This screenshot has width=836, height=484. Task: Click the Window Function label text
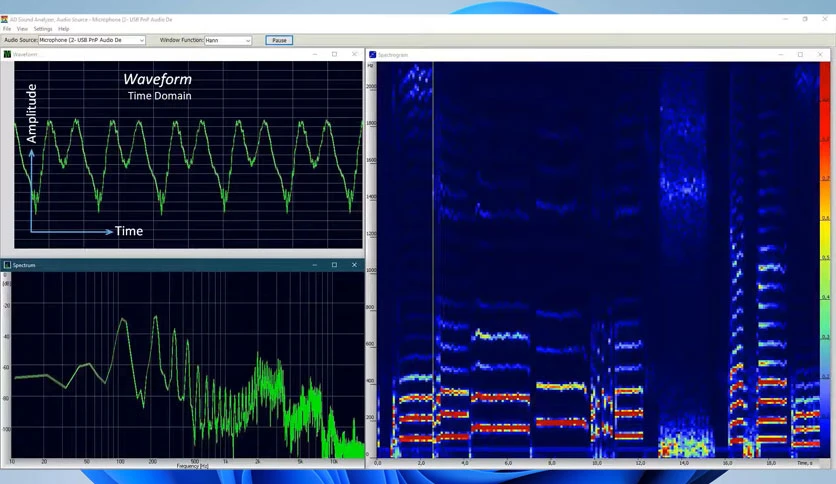[181, 40]
